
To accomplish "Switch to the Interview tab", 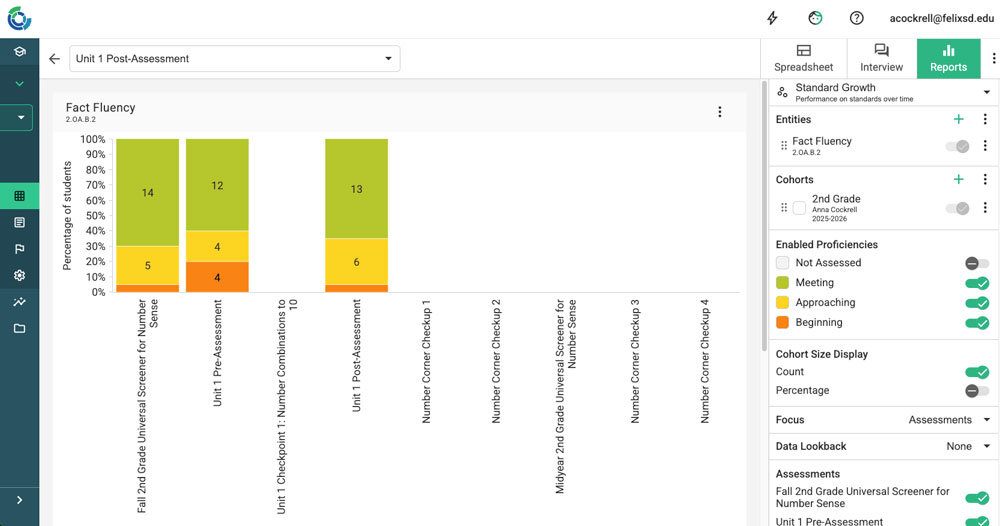I will [881, 58].
